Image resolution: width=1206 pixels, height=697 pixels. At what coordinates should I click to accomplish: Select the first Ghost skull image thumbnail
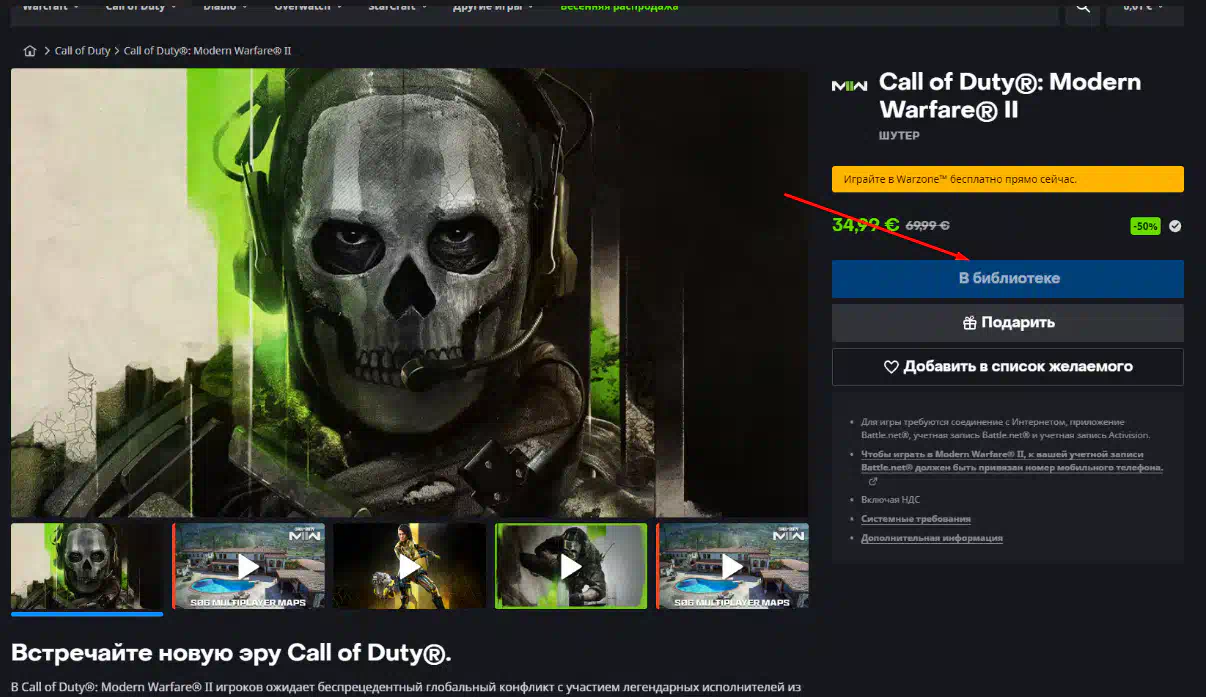[x=87, y=566]
